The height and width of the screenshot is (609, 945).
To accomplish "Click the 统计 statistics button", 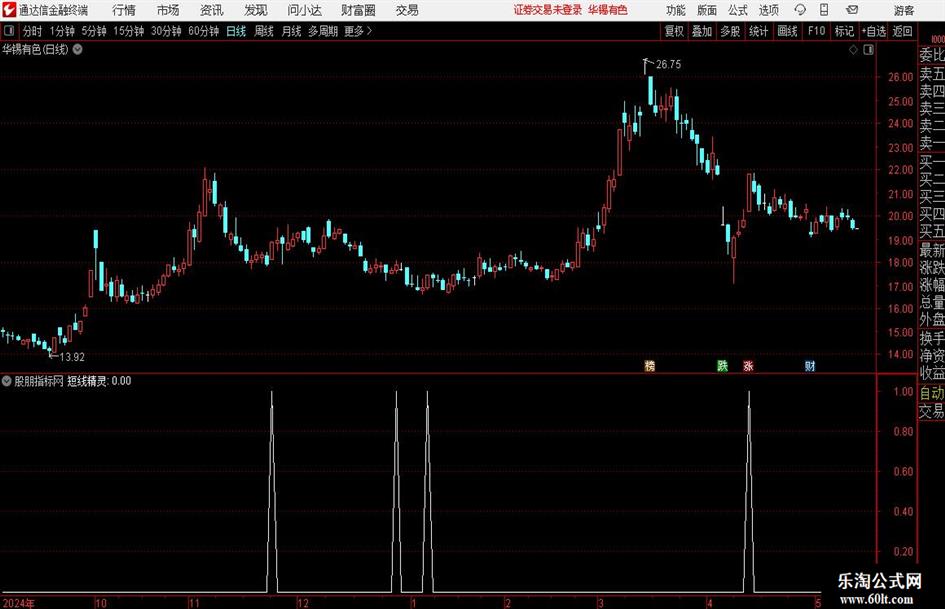I will (758, 31).
